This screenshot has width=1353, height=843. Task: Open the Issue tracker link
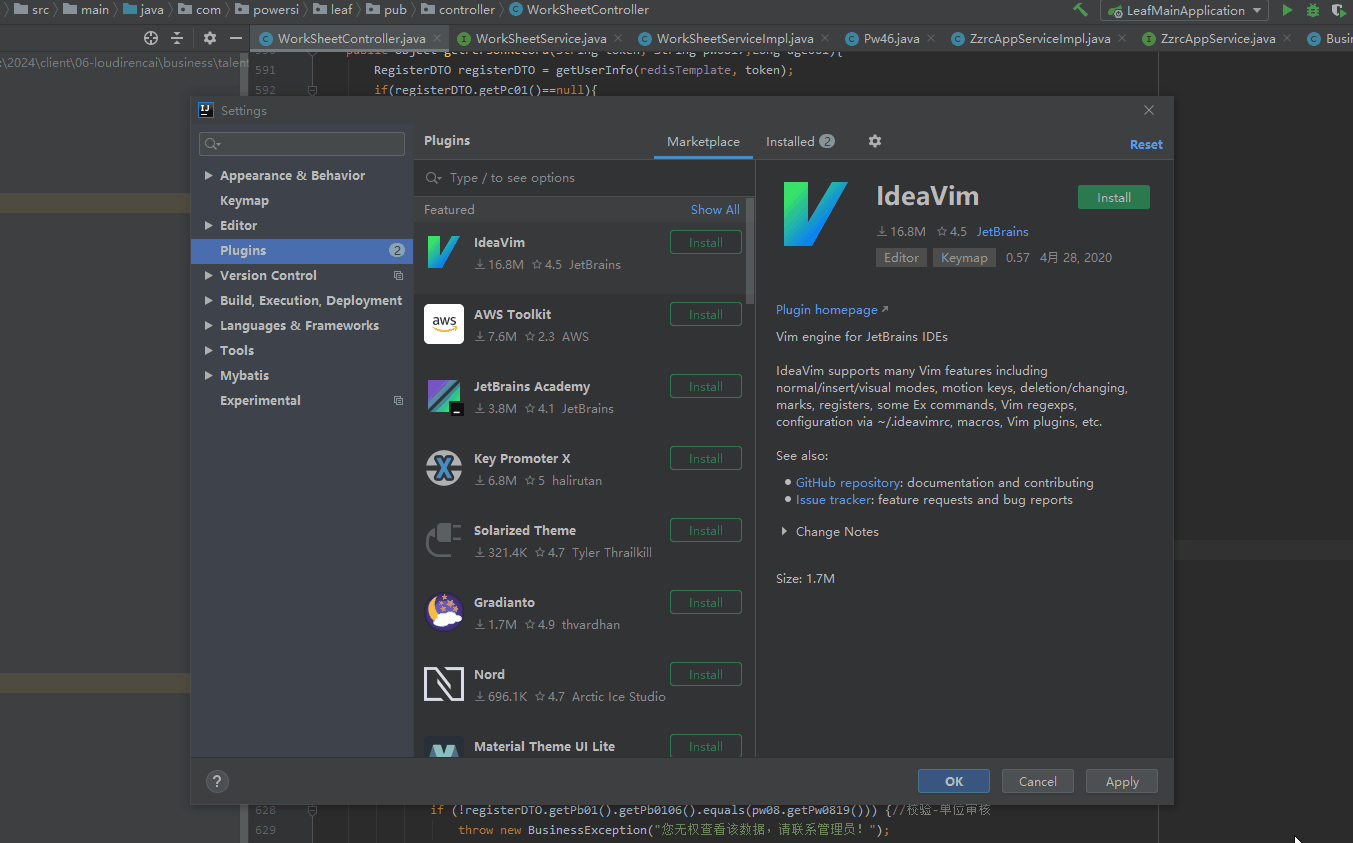coord(834,500)
